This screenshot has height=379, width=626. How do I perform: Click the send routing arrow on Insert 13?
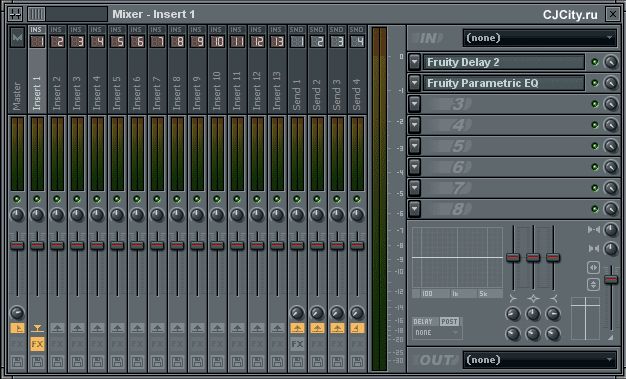(277, 328)
